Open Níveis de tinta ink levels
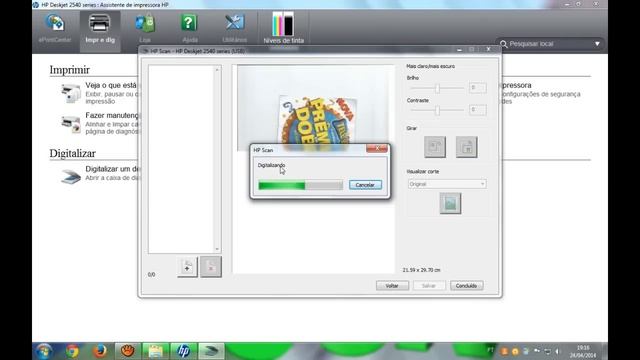The width and height of the screenshot is (640, 360). click(x=283, y=28)
